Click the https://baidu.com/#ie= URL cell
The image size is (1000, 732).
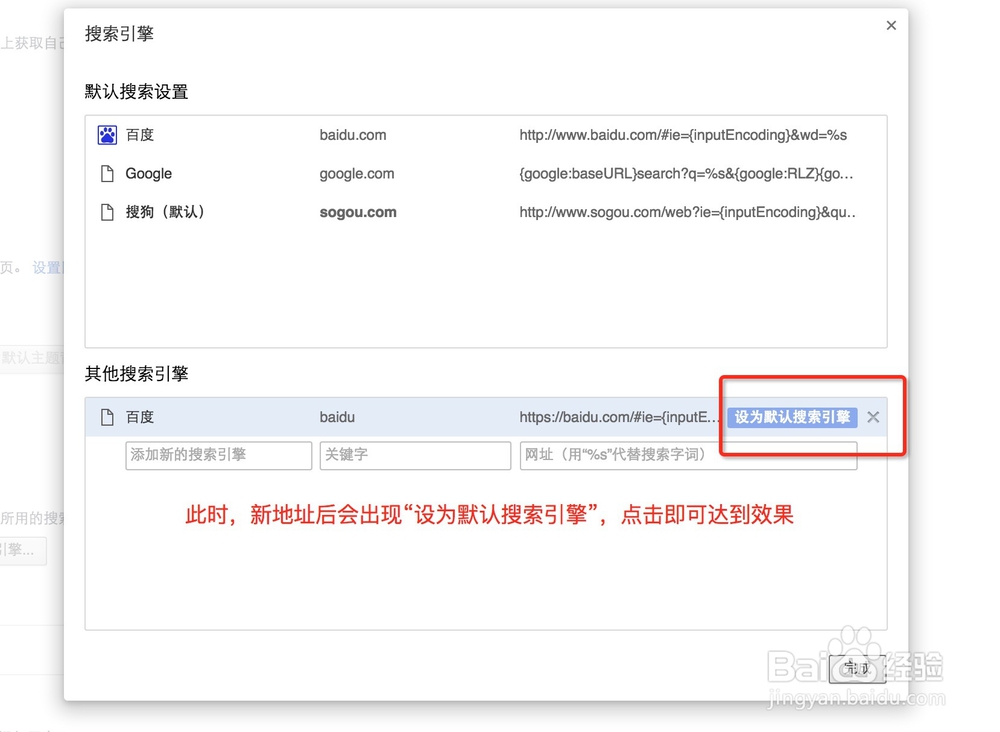tap(619, 417)
